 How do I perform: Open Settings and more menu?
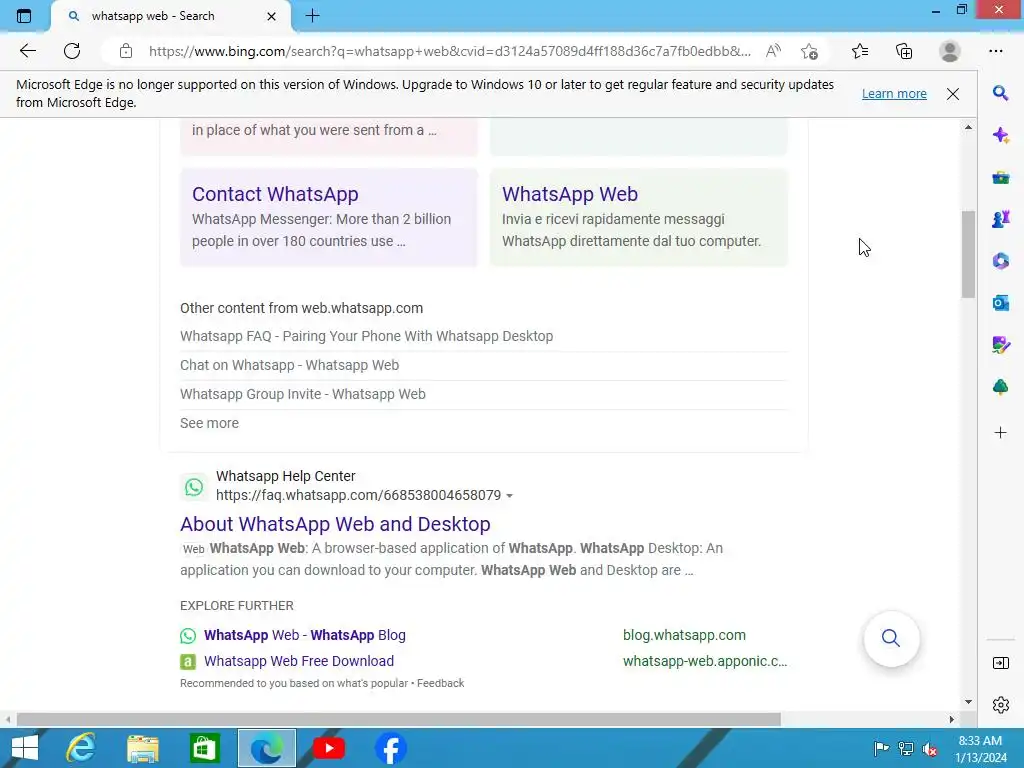pyautogui.click(x=995, y=51)
